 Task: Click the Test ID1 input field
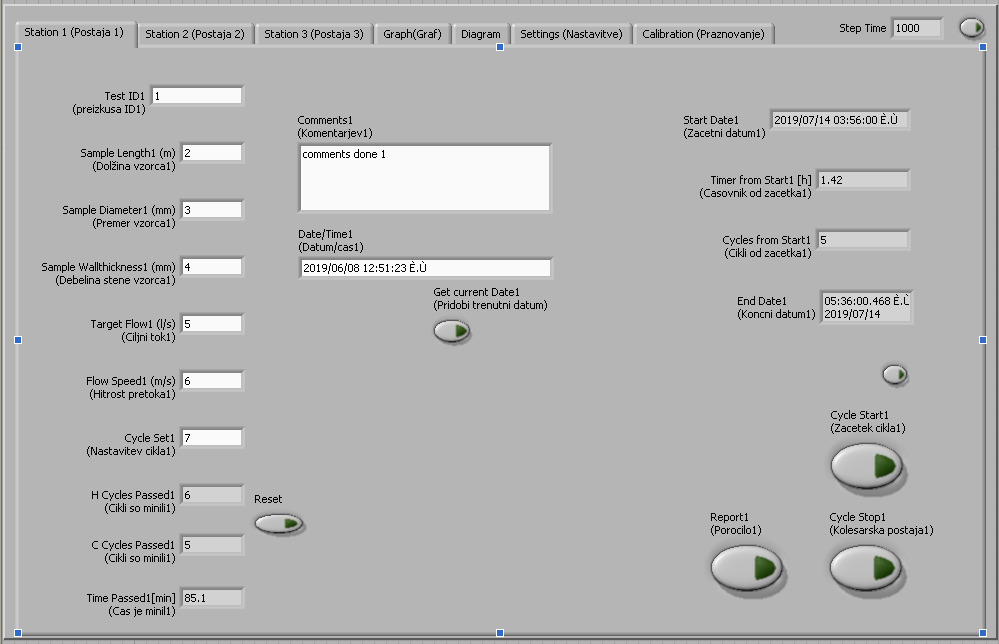coord(196,96)
